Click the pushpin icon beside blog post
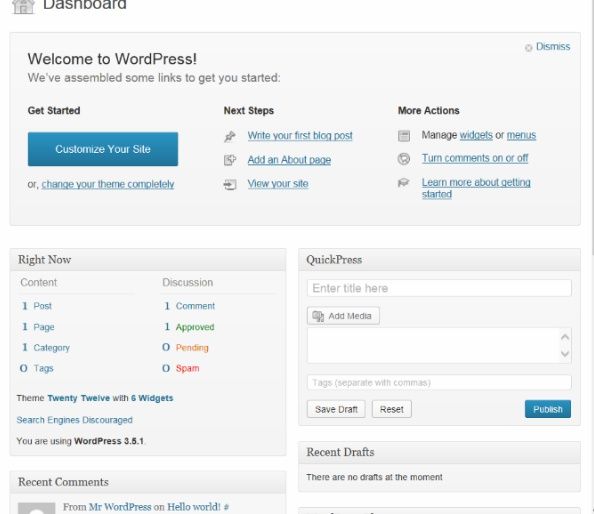 (230, 136)
